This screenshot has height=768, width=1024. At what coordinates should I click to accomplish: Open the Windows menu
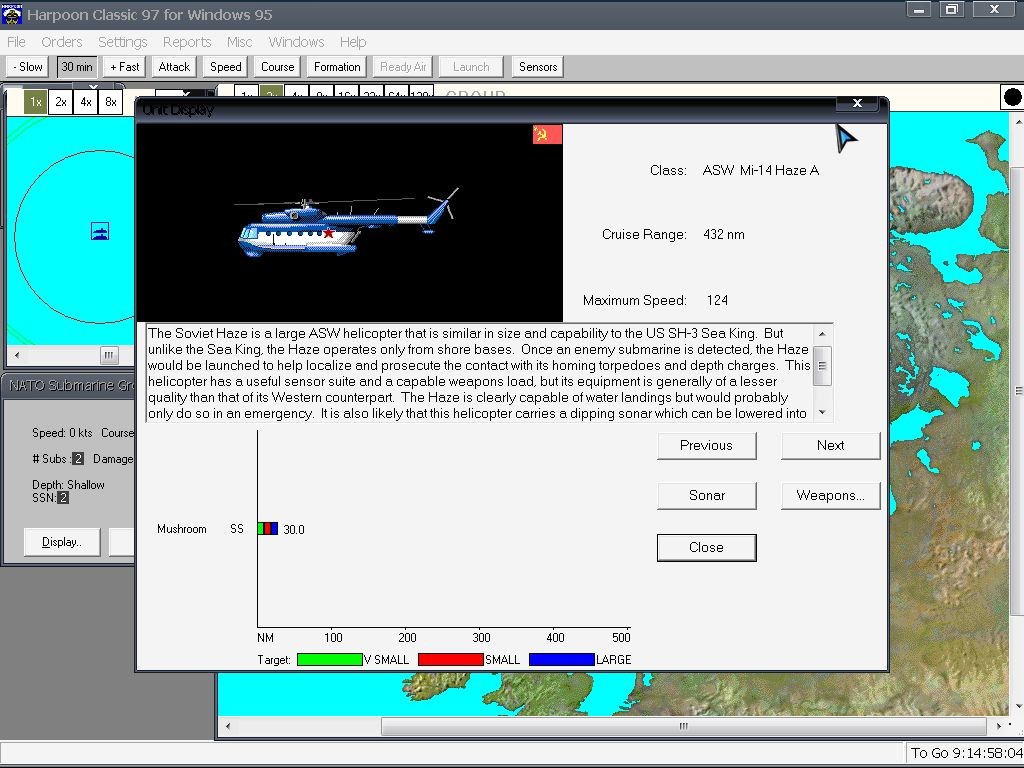pos(296,42)
